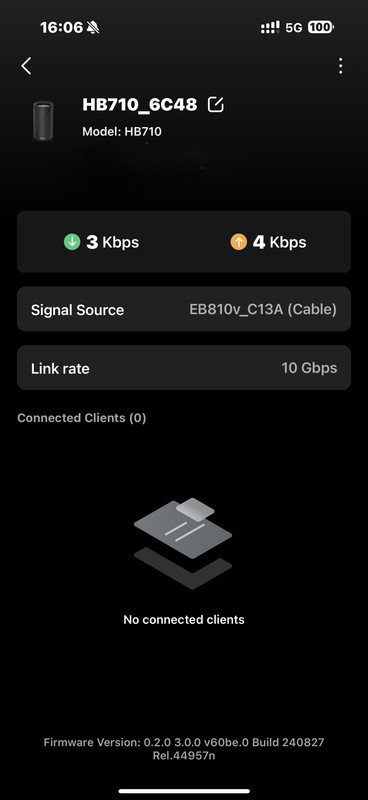Tap the 10 Gbps link rate value
The height and width of the screenshot is (800, 368).
click(x=309, y=368)
